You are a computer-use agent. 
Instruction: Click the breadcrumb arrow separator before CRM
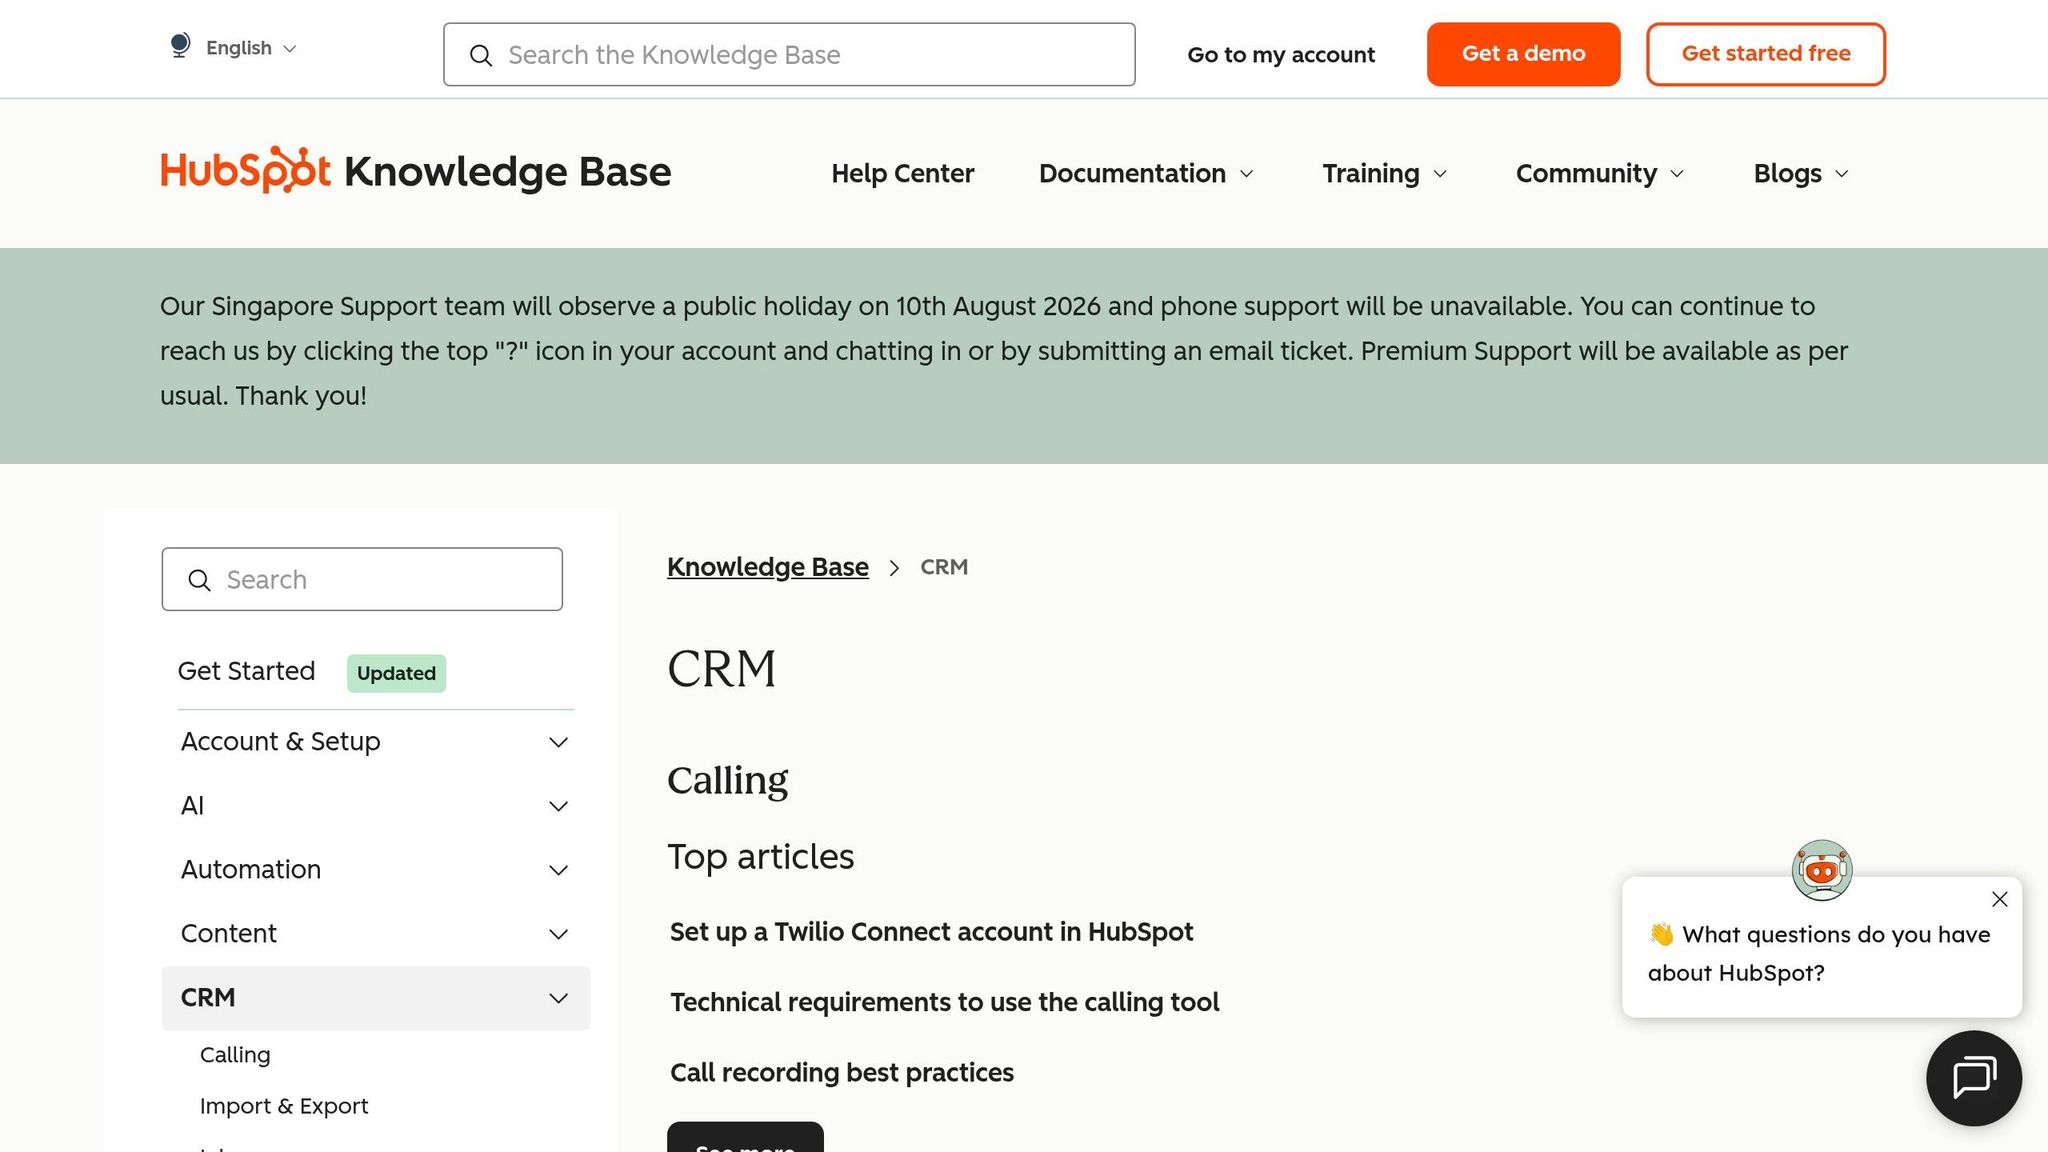894,568
